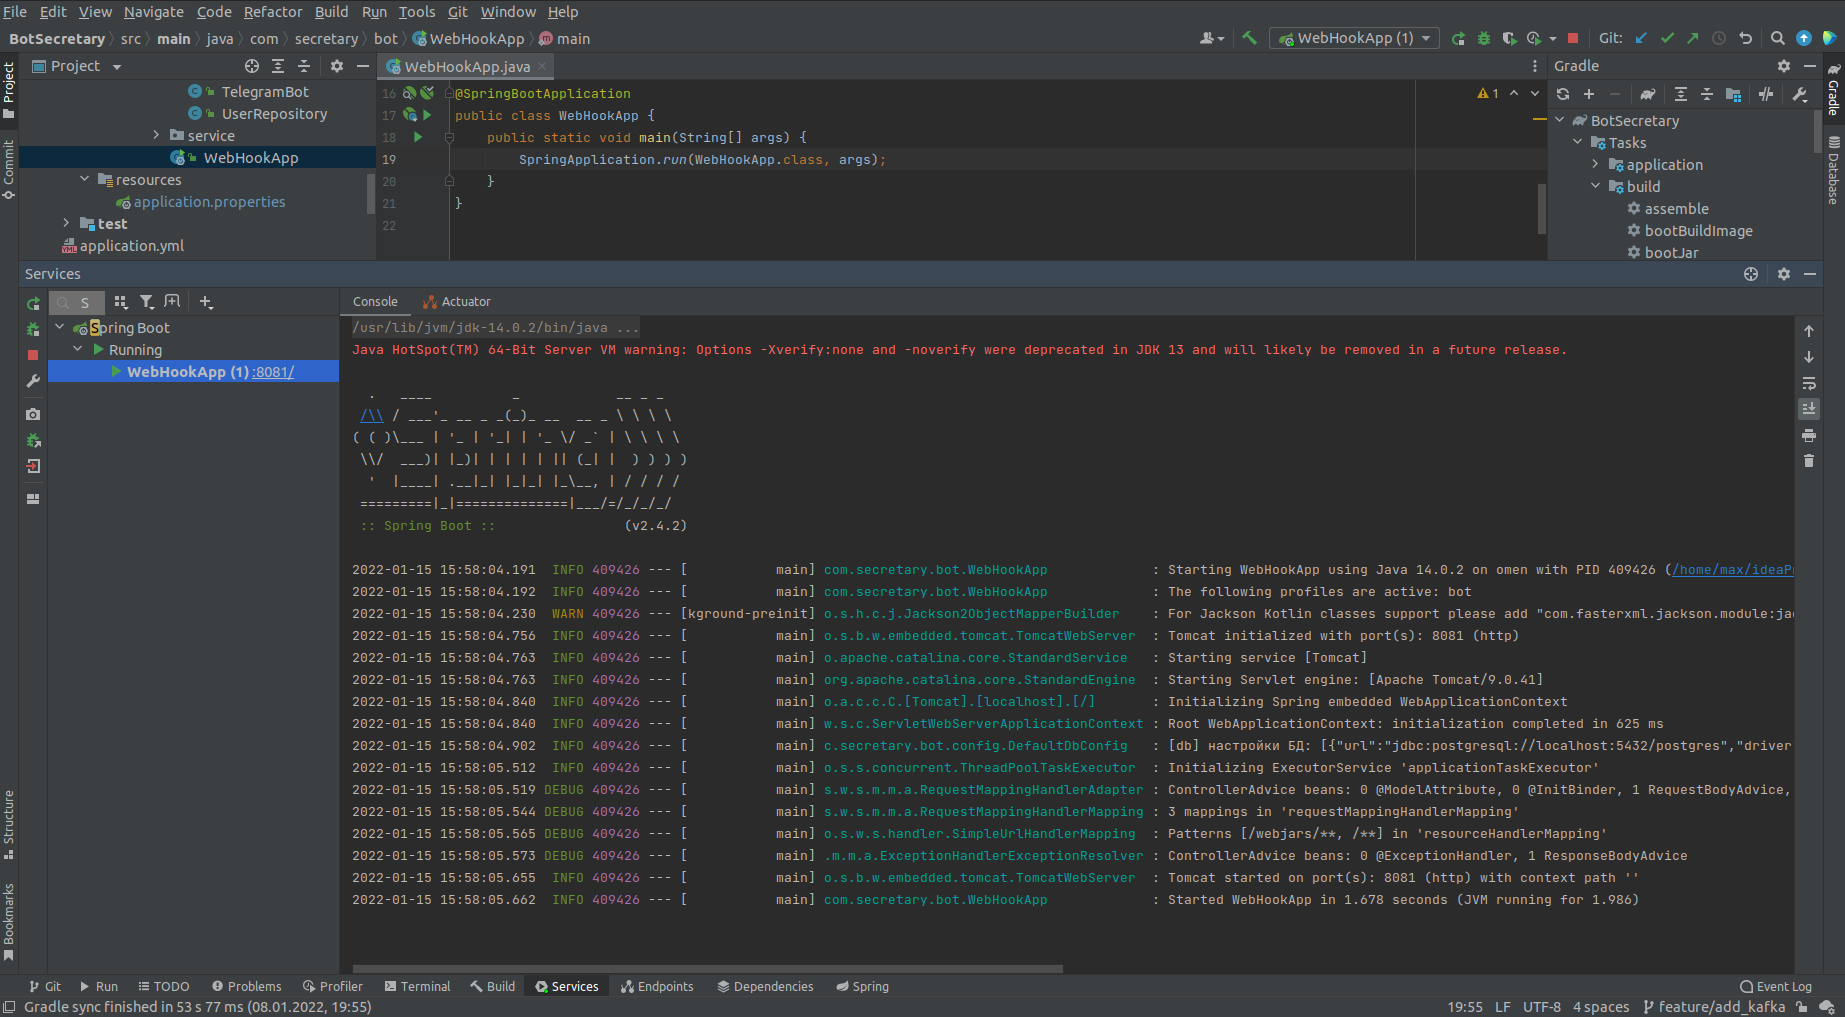Toggle show dependencies in Gradle panel
This screenshot has width=1845, height=1017.
(x=1734, y=94)
